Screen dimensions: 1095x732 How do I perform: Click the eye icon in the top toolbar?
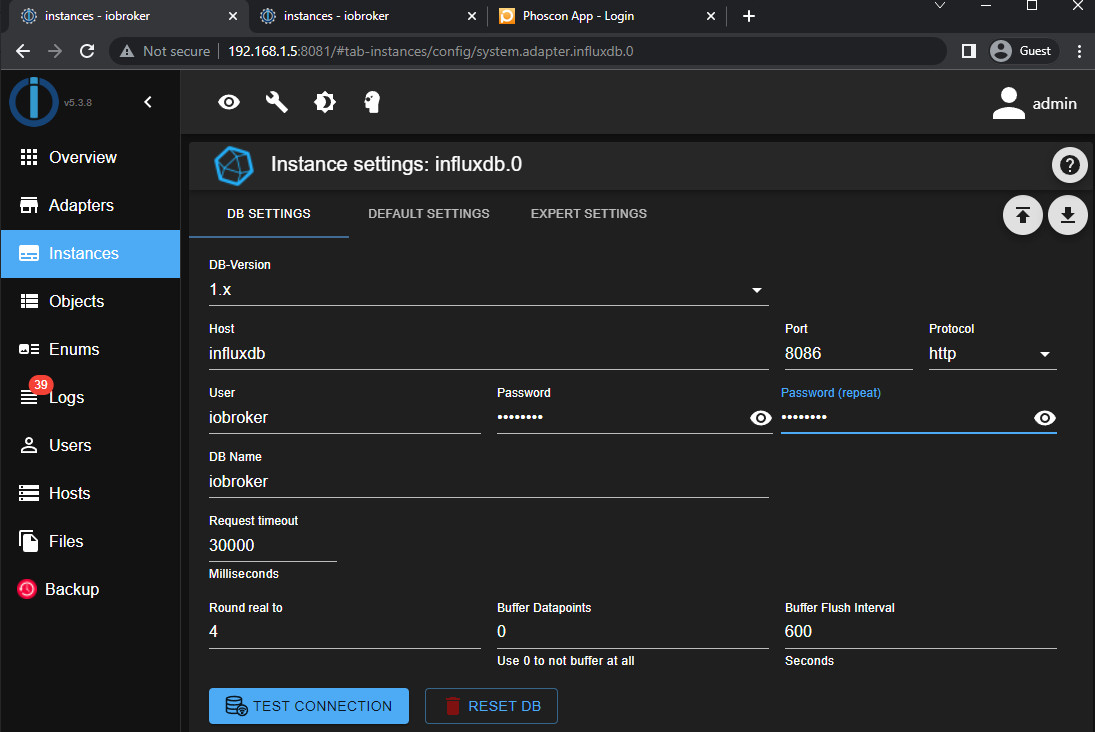click(x=229, y=103)
